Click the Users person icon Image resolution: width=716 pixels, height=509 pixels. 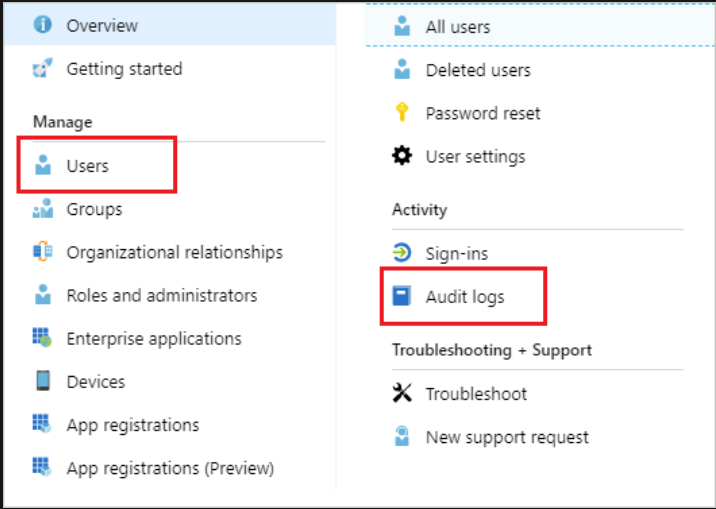[x=42, y=165]
